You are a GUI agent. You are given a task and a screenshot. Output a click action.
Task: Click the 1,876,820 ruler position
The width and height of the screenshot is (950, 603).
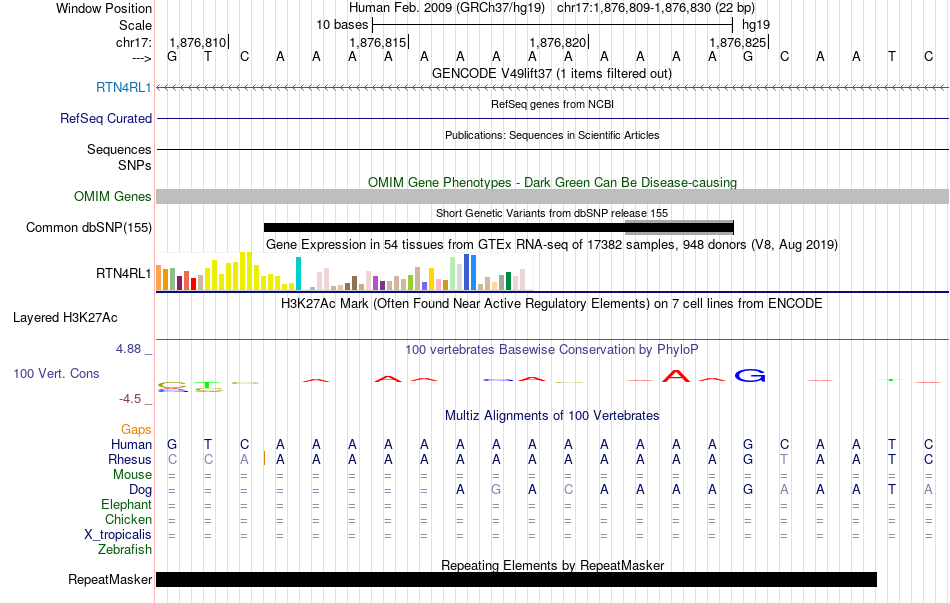click(x=557, y=42)
